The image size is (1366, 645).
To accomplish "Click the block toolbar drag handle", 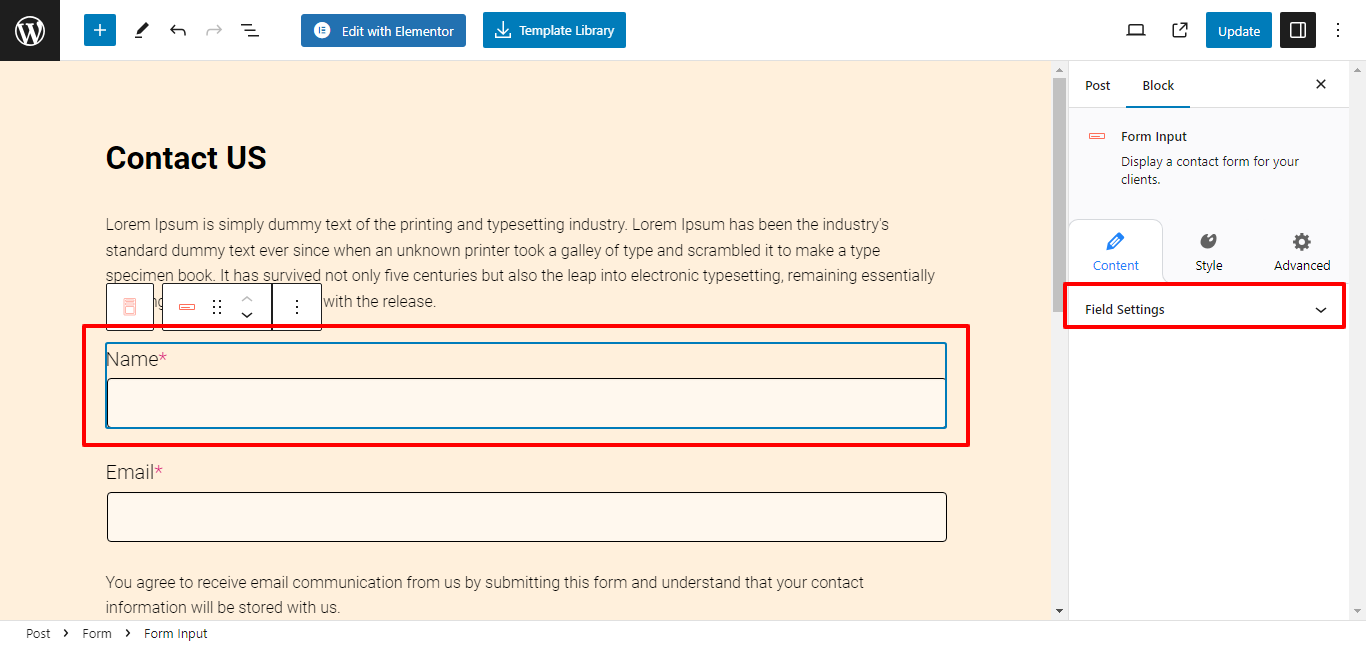I will coord(217,307).
